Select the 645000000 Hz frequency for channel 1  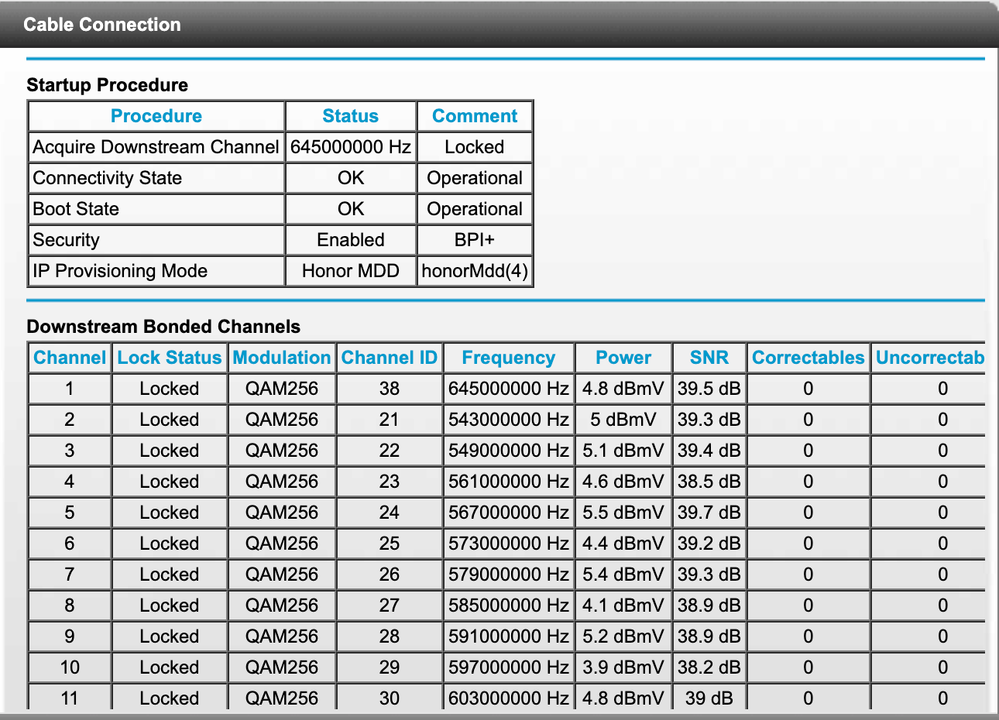point(508,388)
